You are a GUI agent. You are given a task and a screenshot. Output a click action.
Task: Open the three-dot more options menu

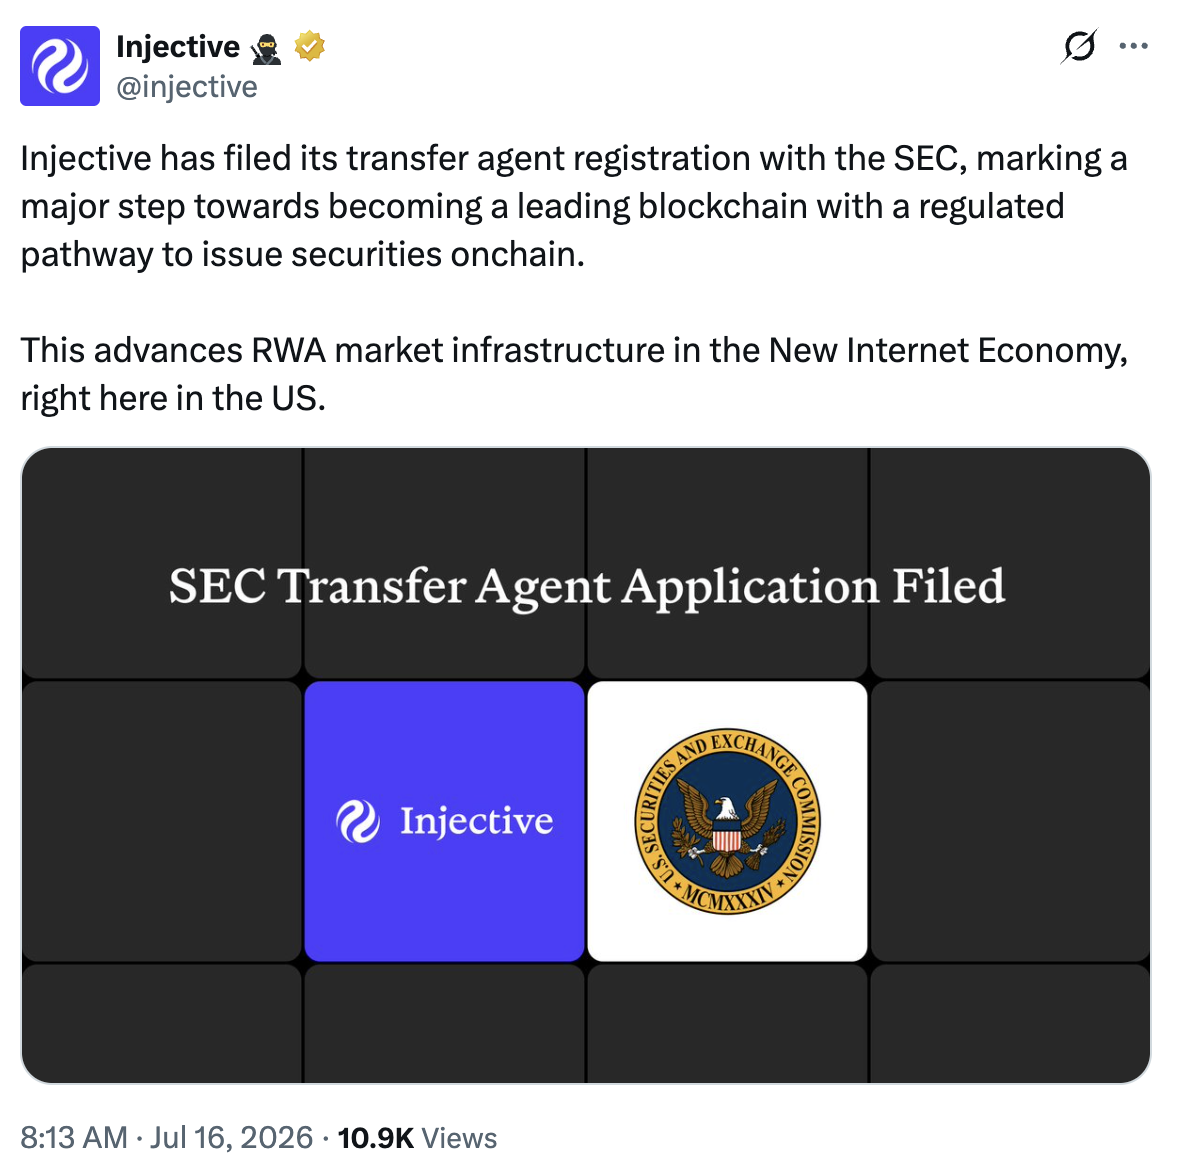click(x=1133, y=47)
